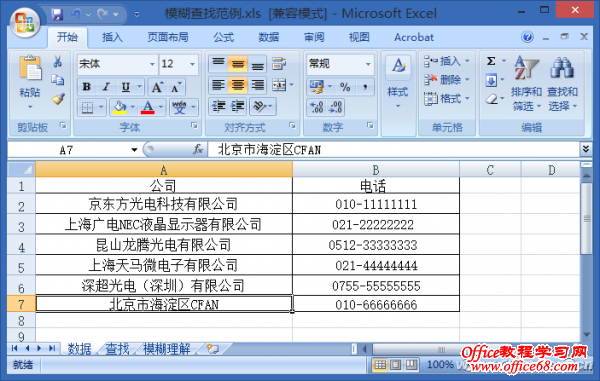Image resolution: width=600 pixels, height=381 pixels.
Task: Apply red font color
Action: pyautogui.click(x=147, y=107)
